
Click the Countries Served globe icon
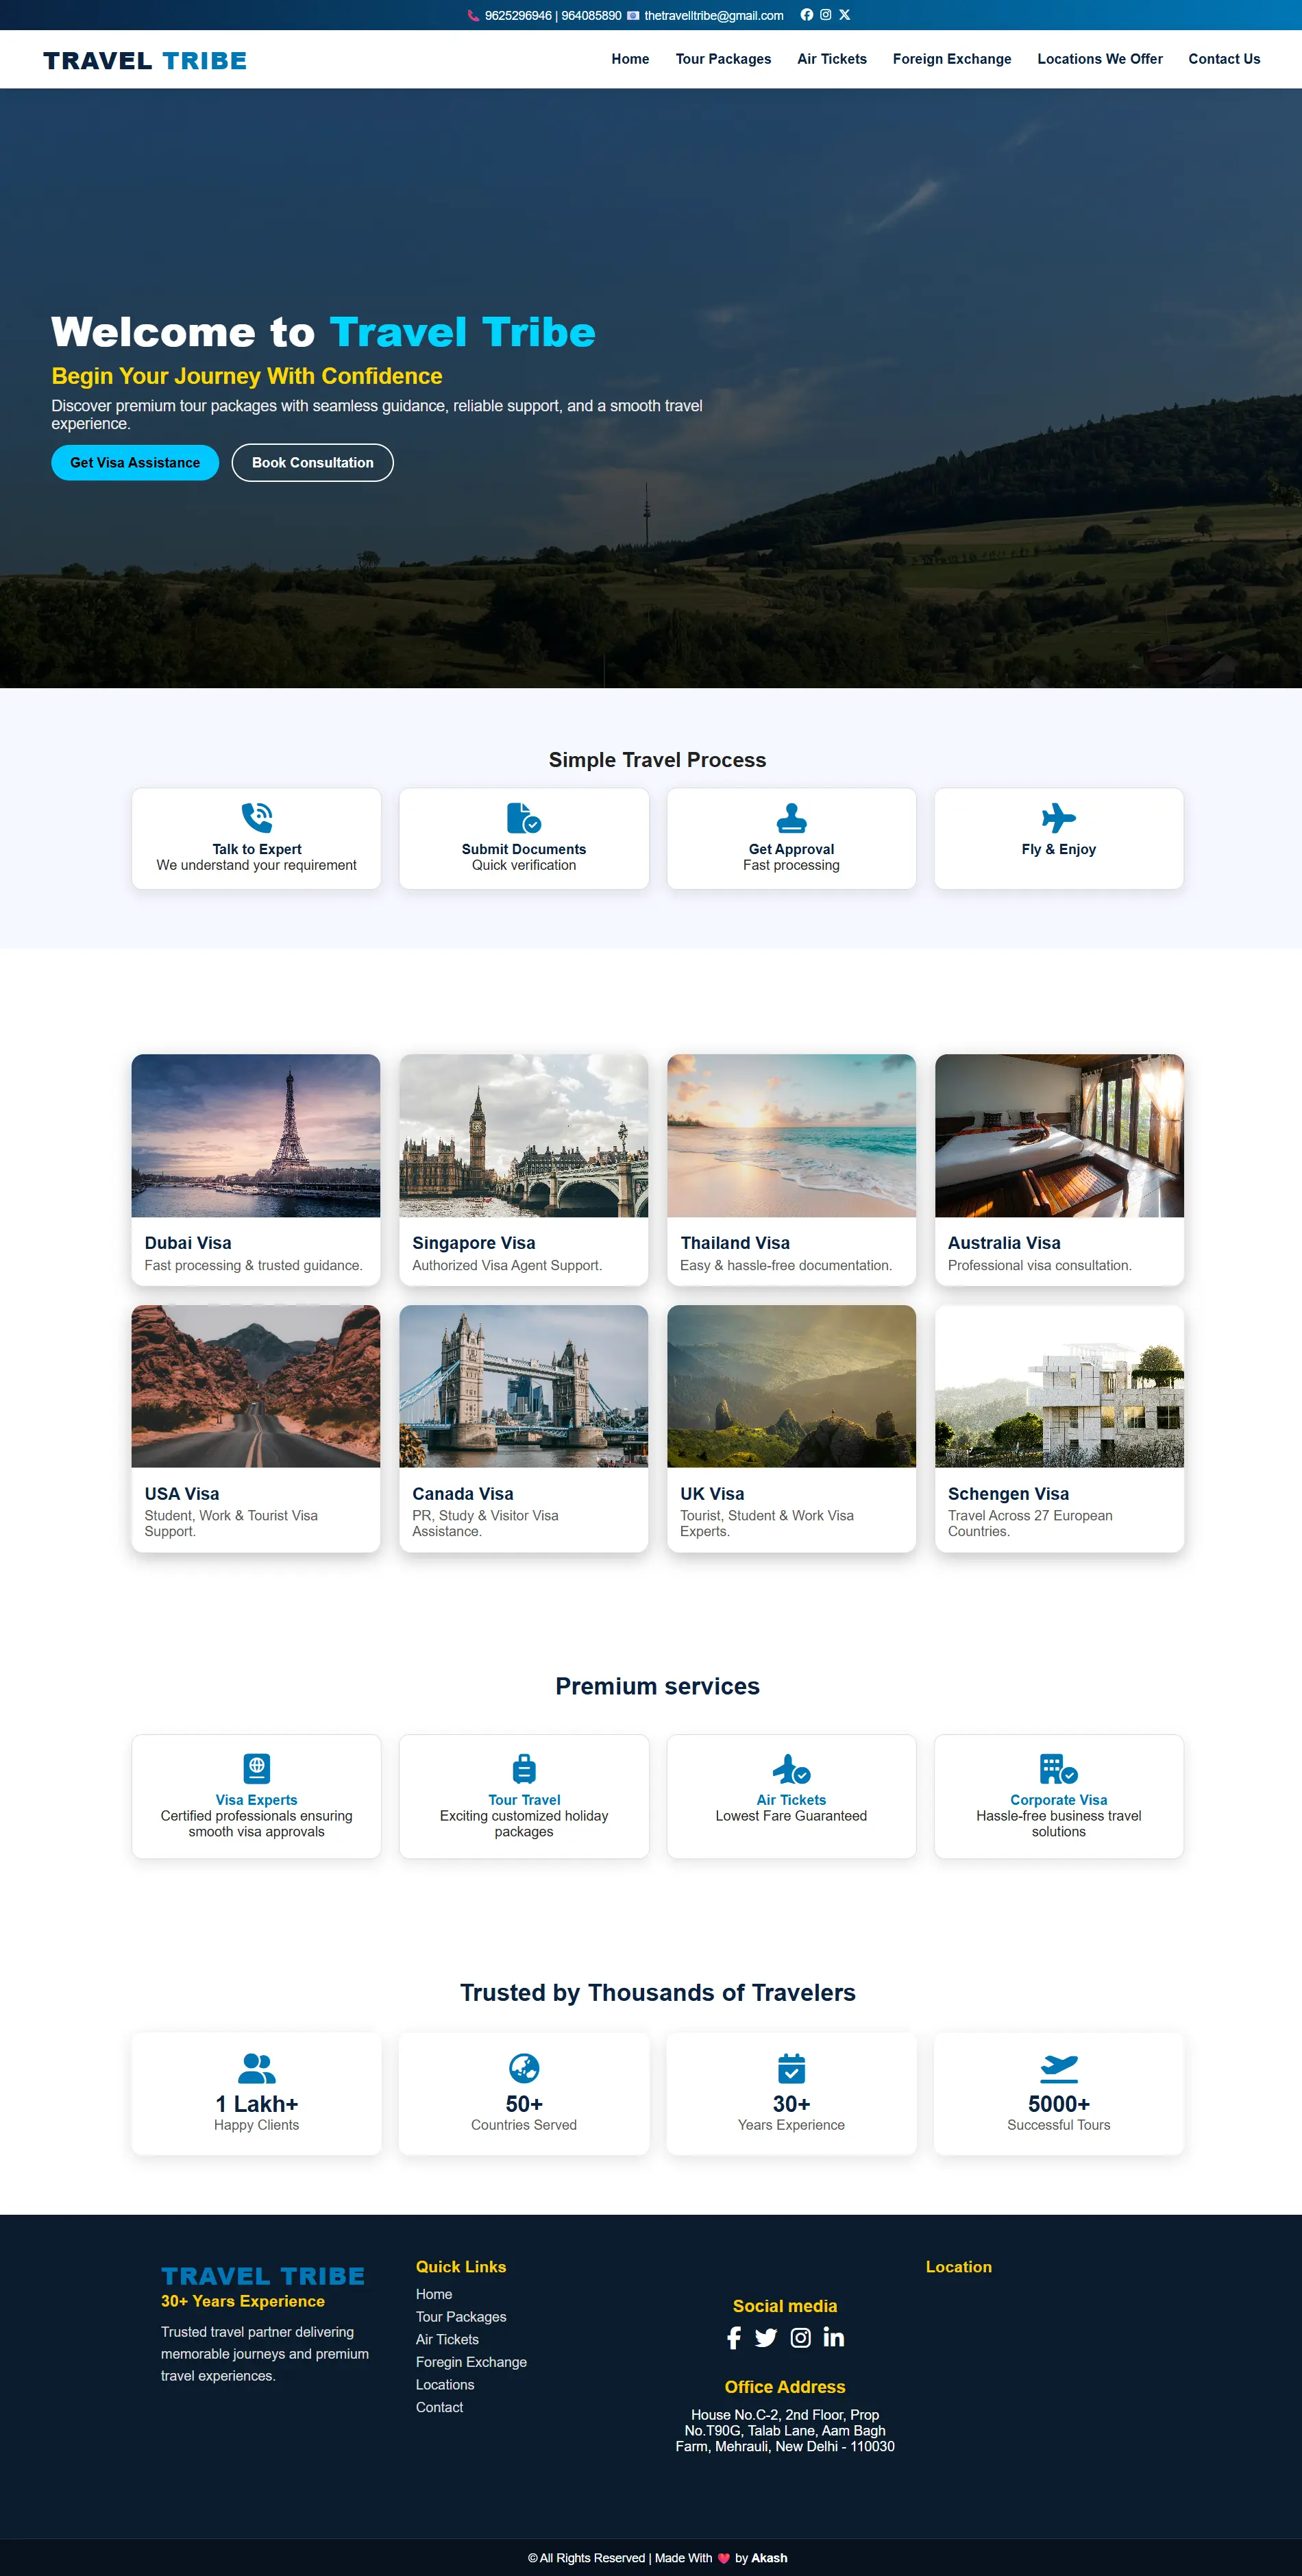[524, 2068]
